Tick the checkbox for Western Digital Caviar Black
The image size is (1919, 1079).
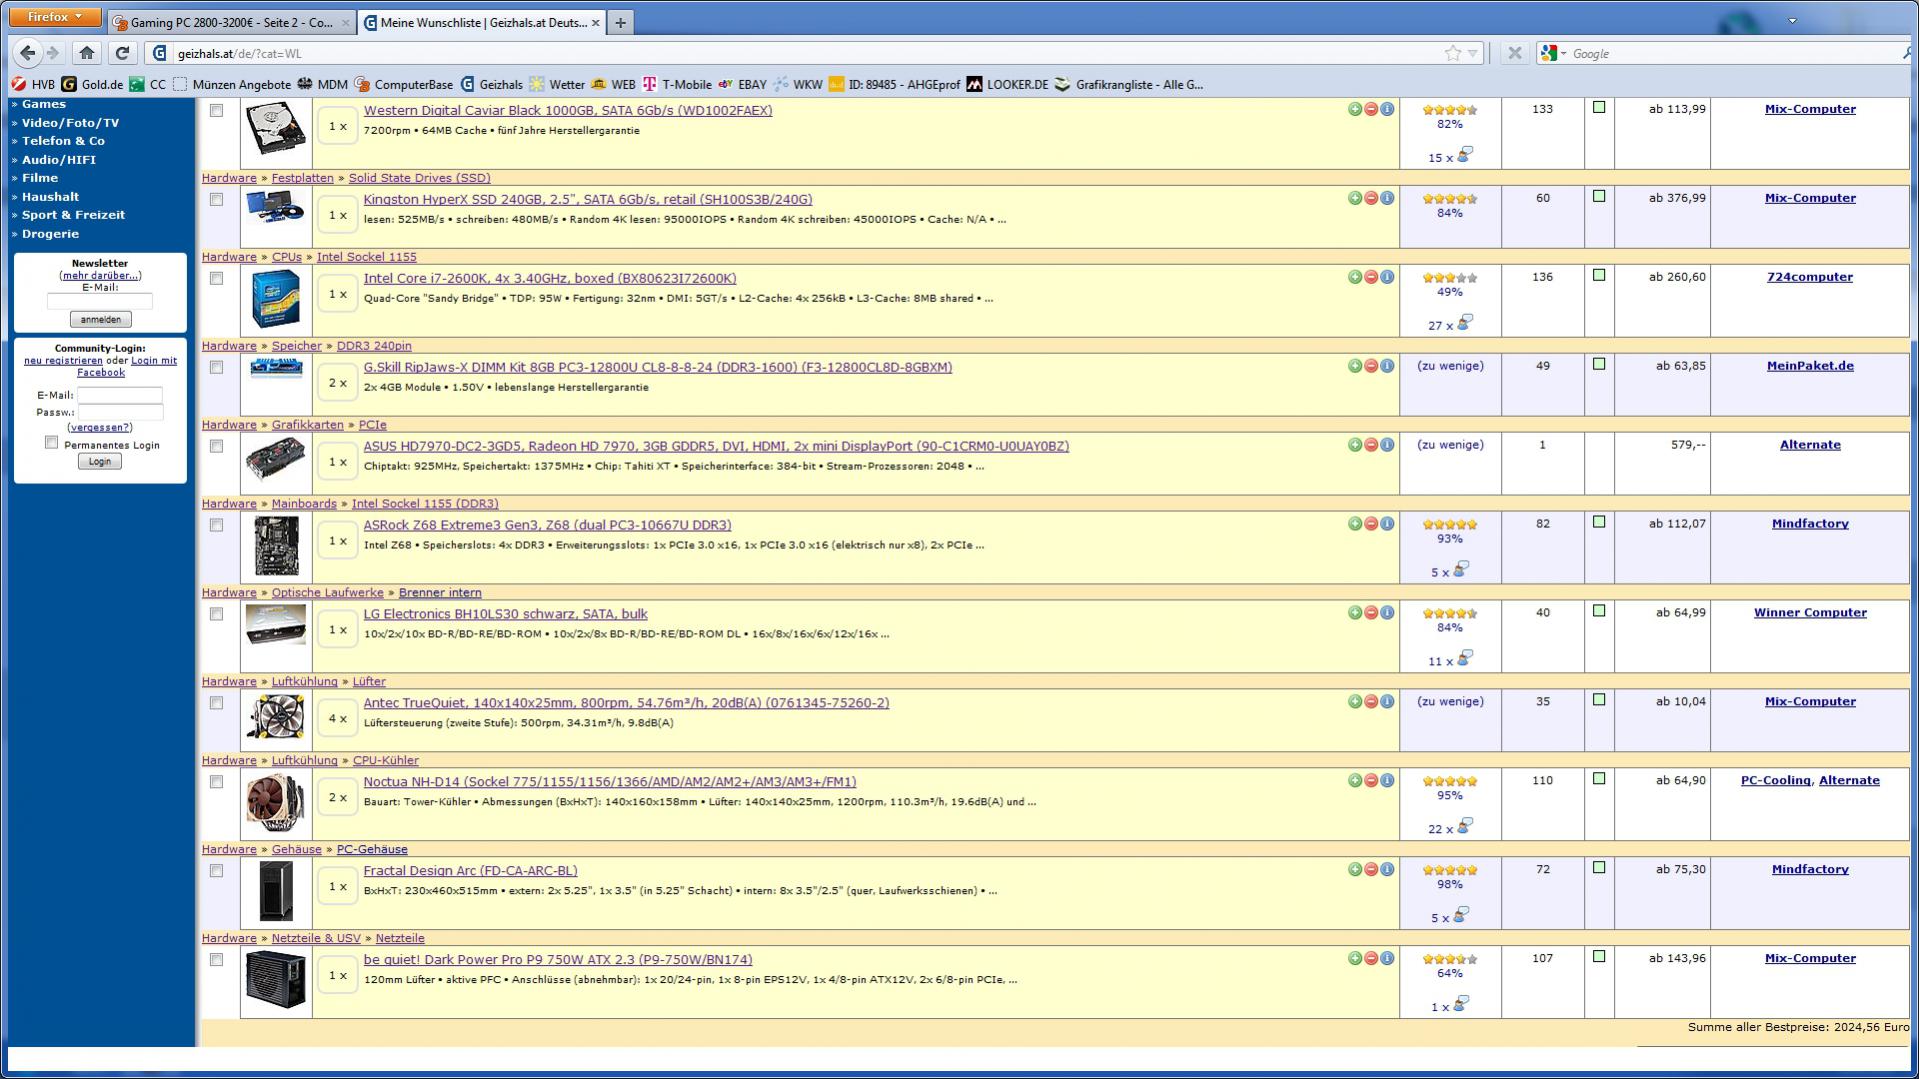pos(216,111)
